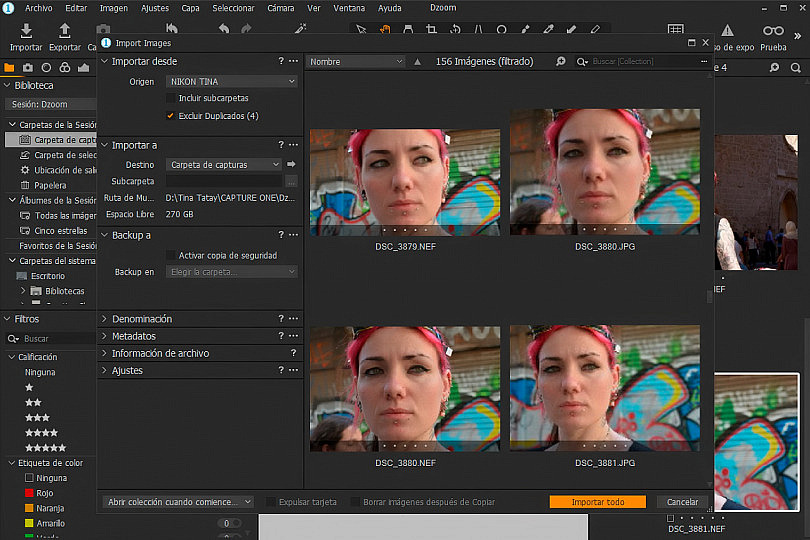The height and width of the screenshot is (540, 810).
Task: Click the arrow beside Destino dropdown
Action: [x=291, y=164]
